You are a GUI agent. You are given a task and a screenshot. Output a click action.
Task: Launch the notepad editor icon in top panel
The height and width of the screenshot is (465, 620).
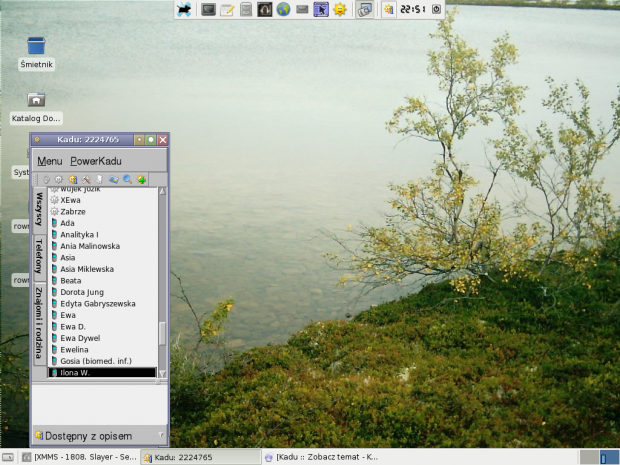tap(227, 9)
